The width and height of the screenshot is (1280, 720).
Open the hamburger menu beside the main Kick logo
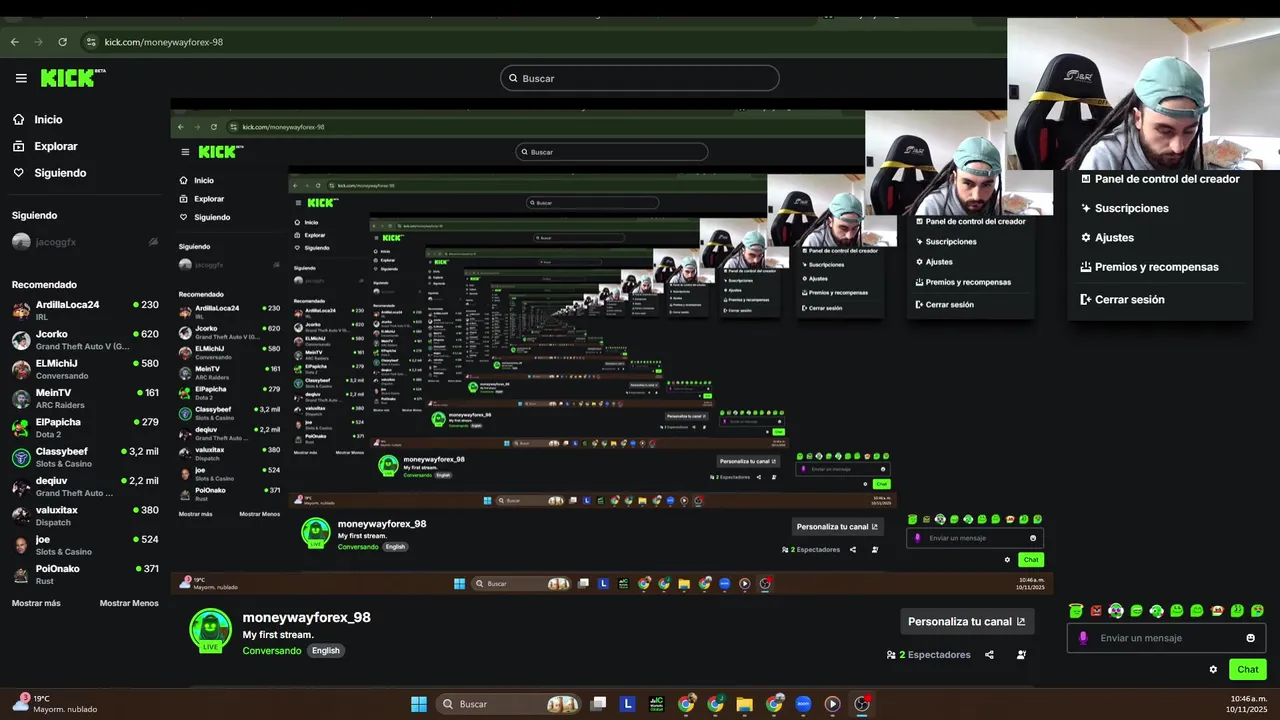[x=21, y=78]
